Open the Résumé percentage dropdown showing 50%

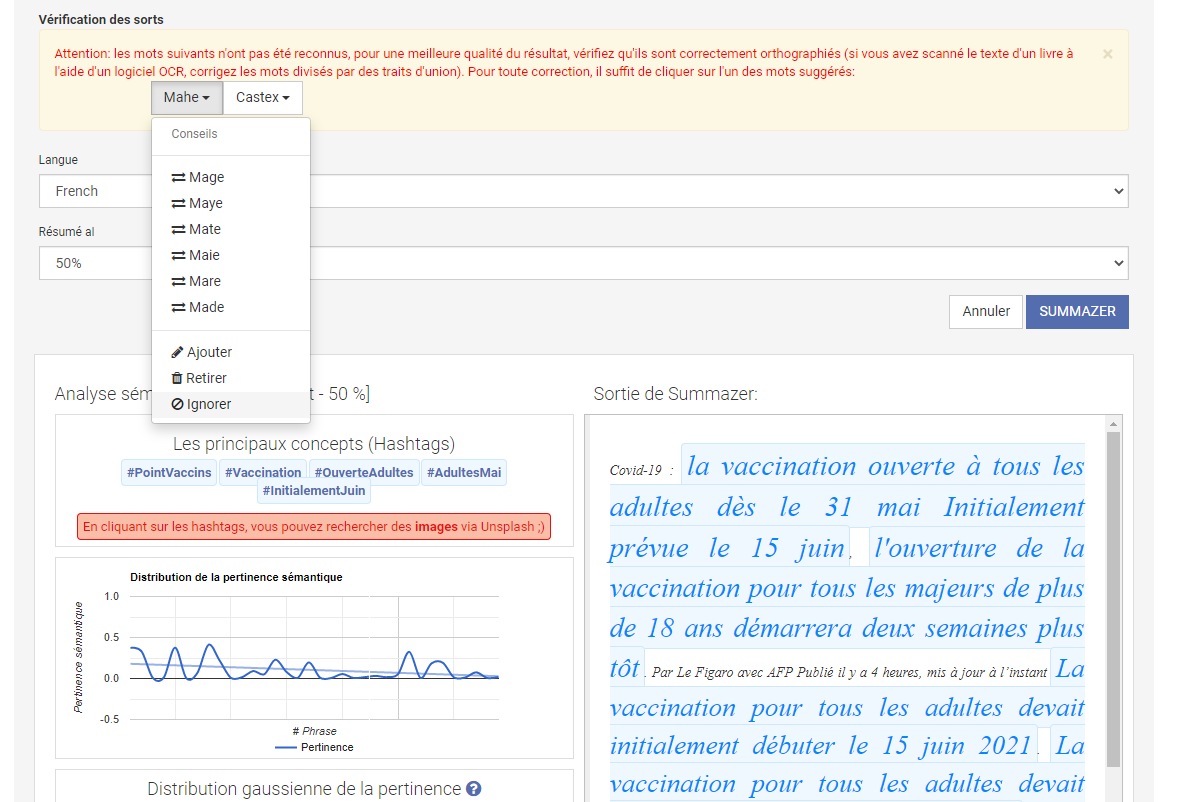[583, 263]
